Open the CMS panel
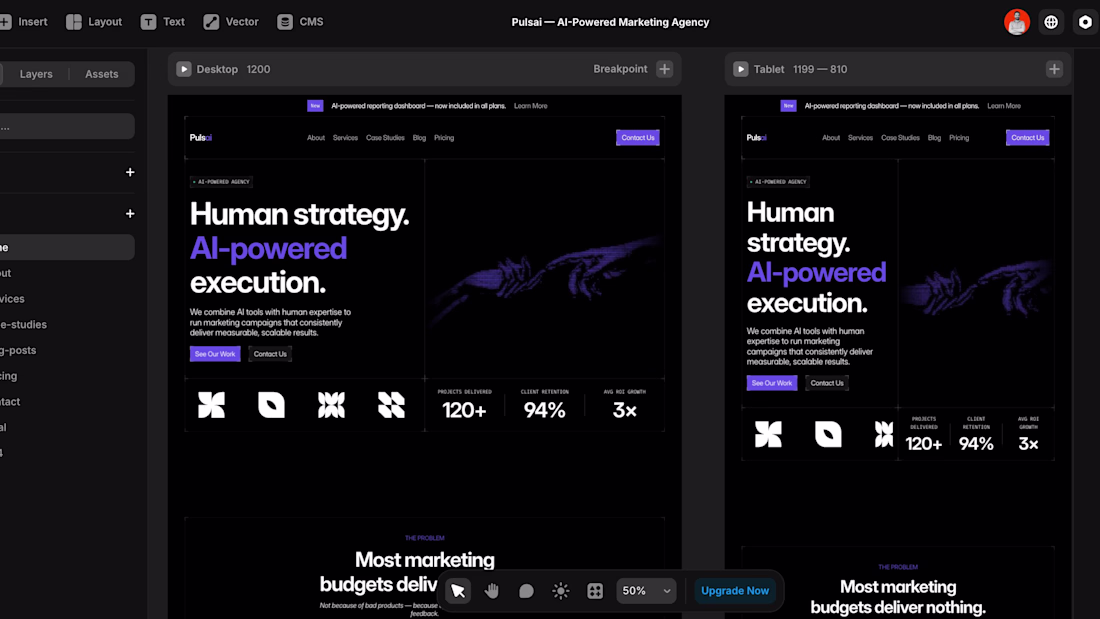 300,22
